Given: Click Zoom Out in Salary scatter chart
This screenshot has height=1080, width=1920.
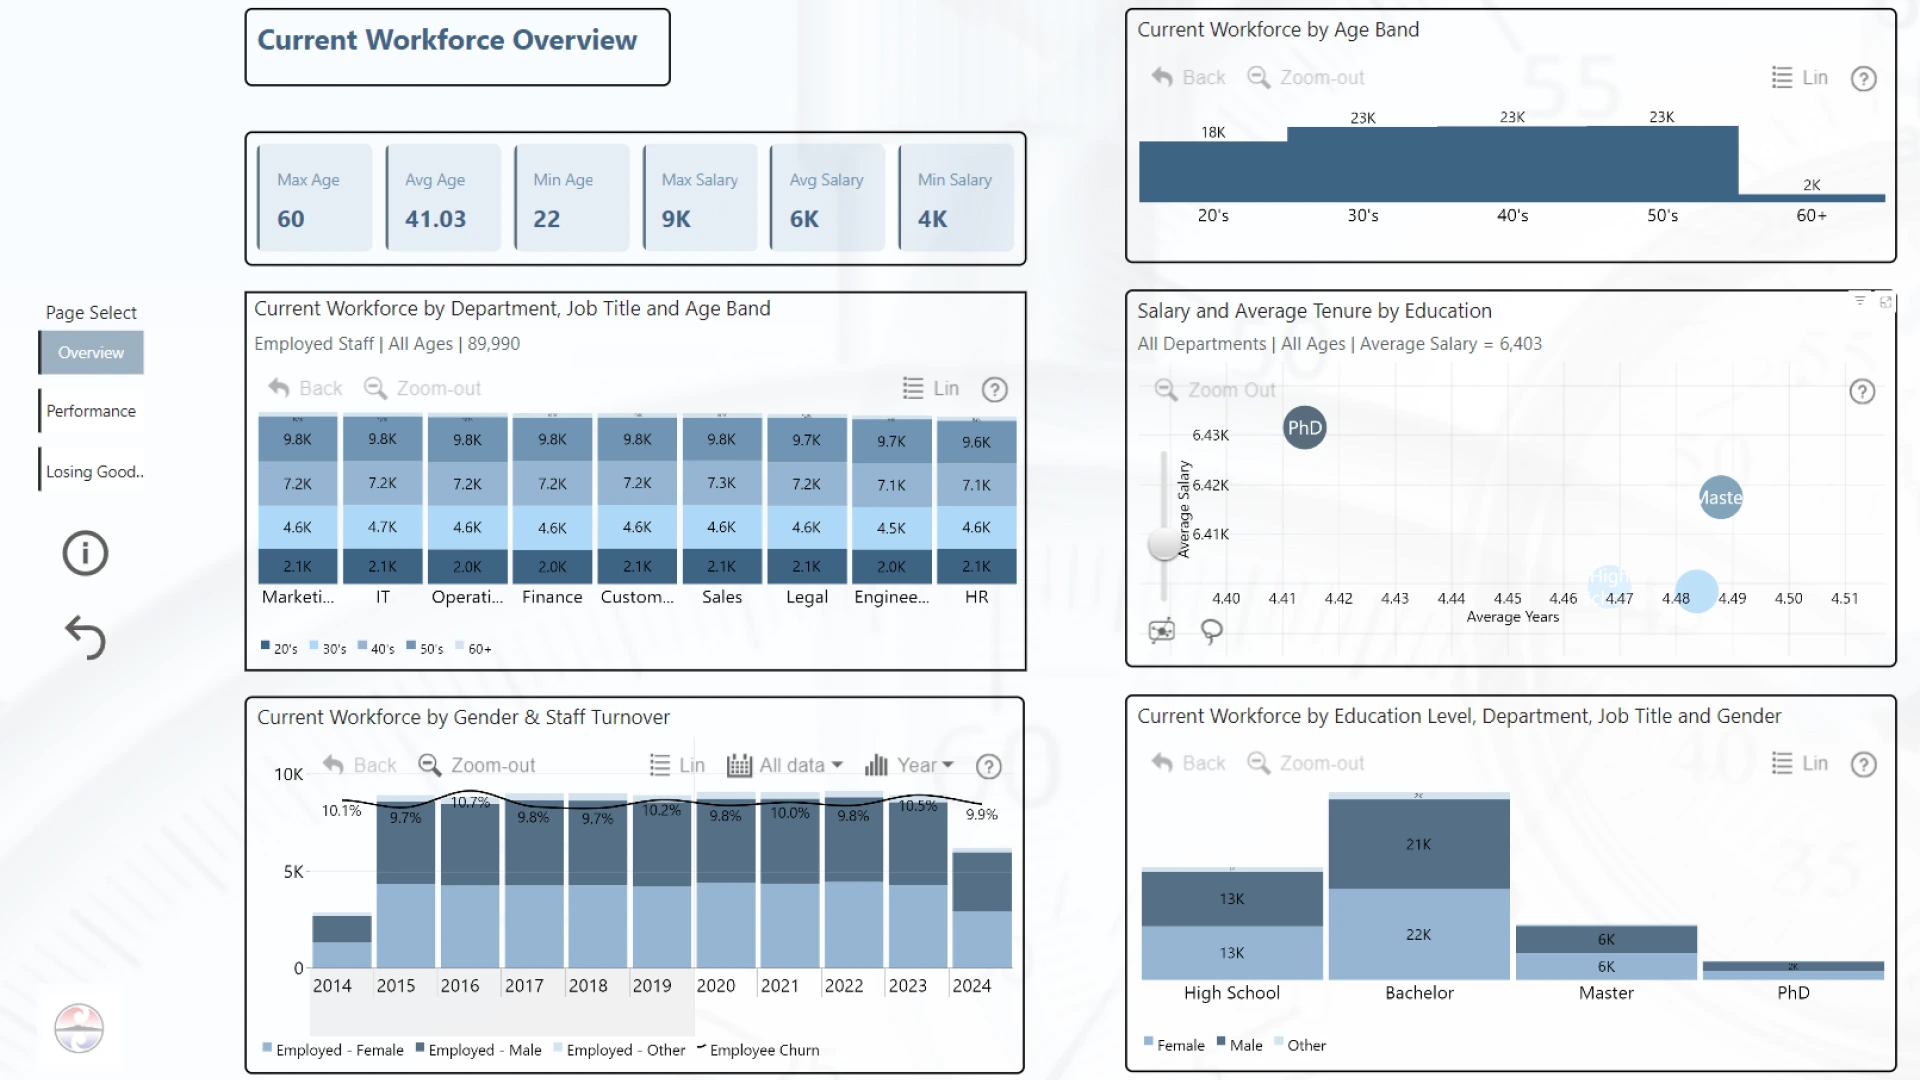Looking at the screenshot, I should pyautogui.click(x=1215, y=390).
